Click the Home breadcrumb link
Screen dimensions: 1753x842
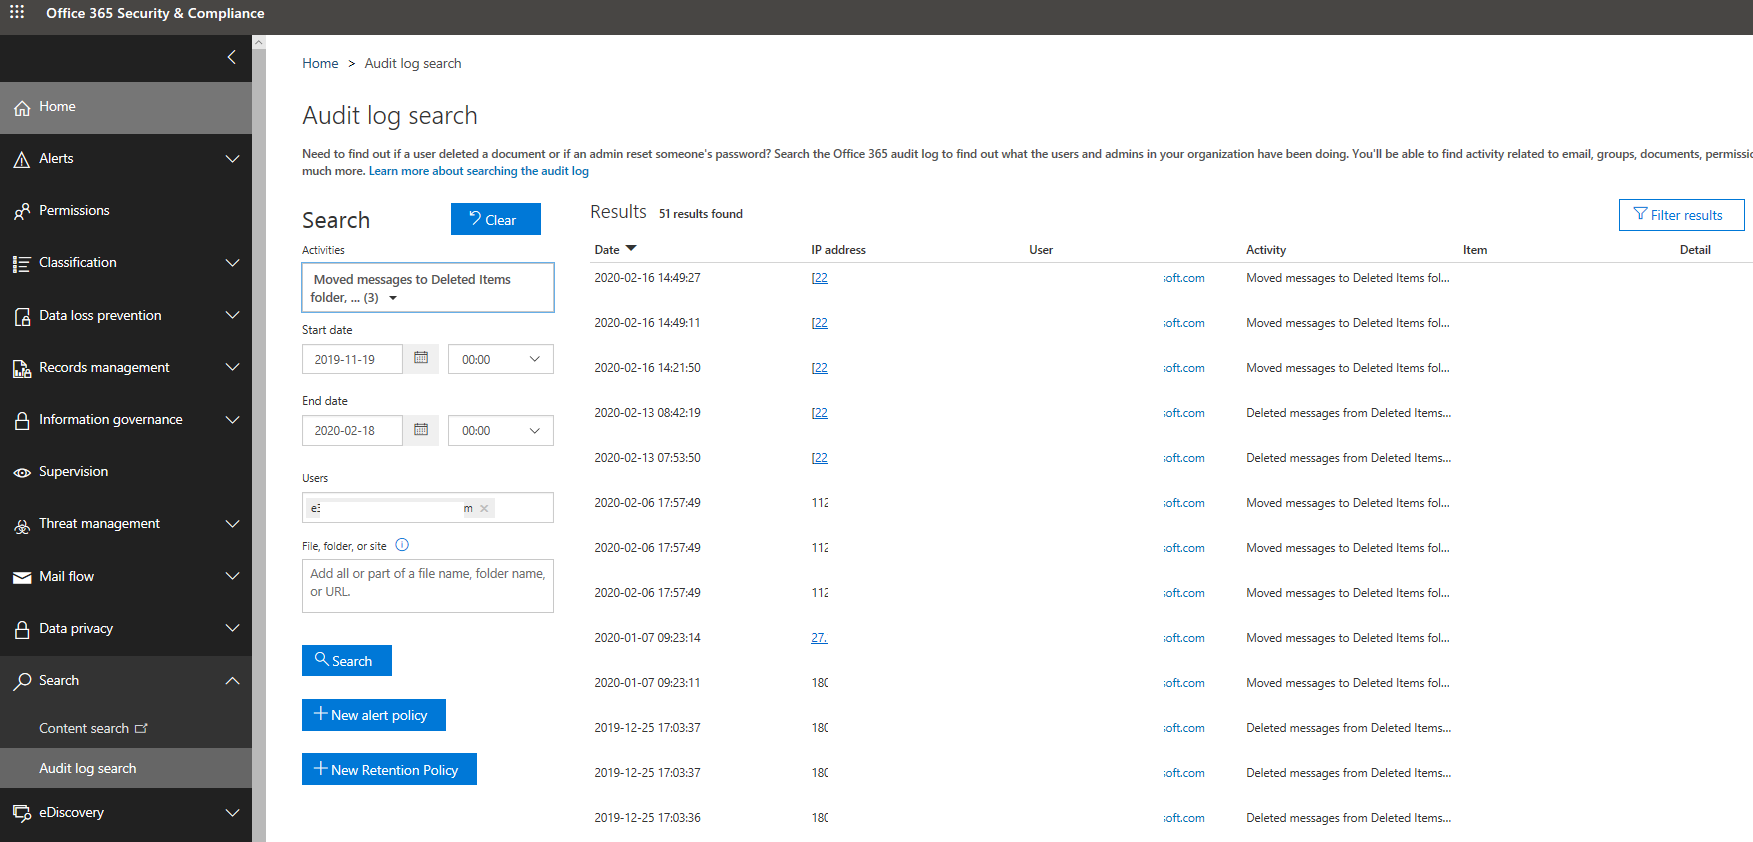(x=320, y=63)
